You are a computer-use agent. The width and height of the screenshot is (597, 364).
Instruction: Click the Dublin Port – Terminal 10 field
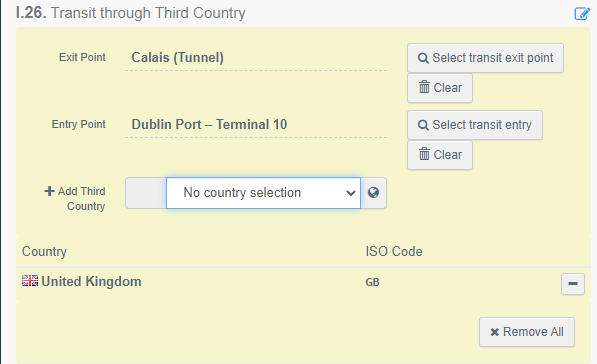point(256,125)
